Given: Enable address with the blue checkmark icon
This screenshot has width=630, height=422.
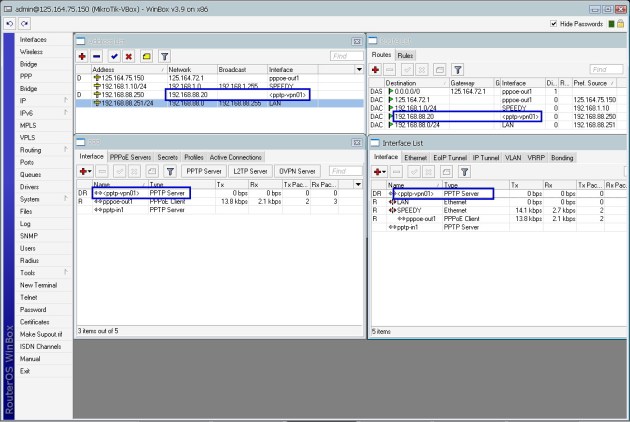Looking at the screenshot, I should click(x=114, y=56).
